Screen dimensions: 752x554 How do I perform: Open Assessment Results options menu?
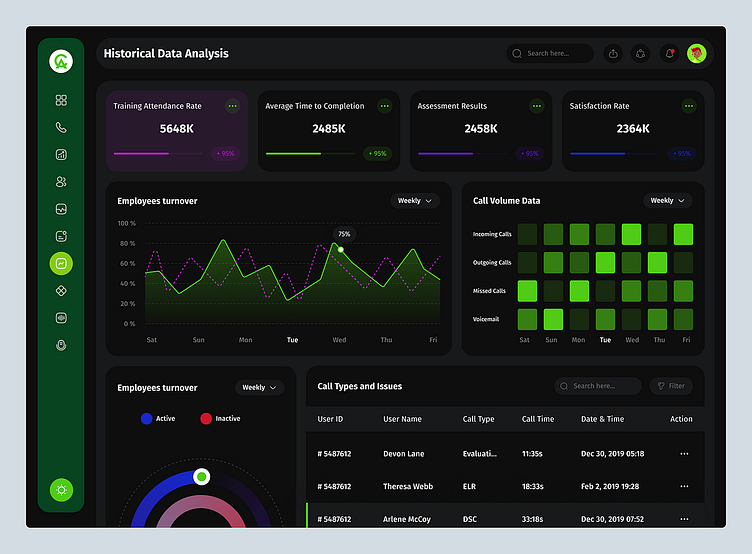[537, 106]
